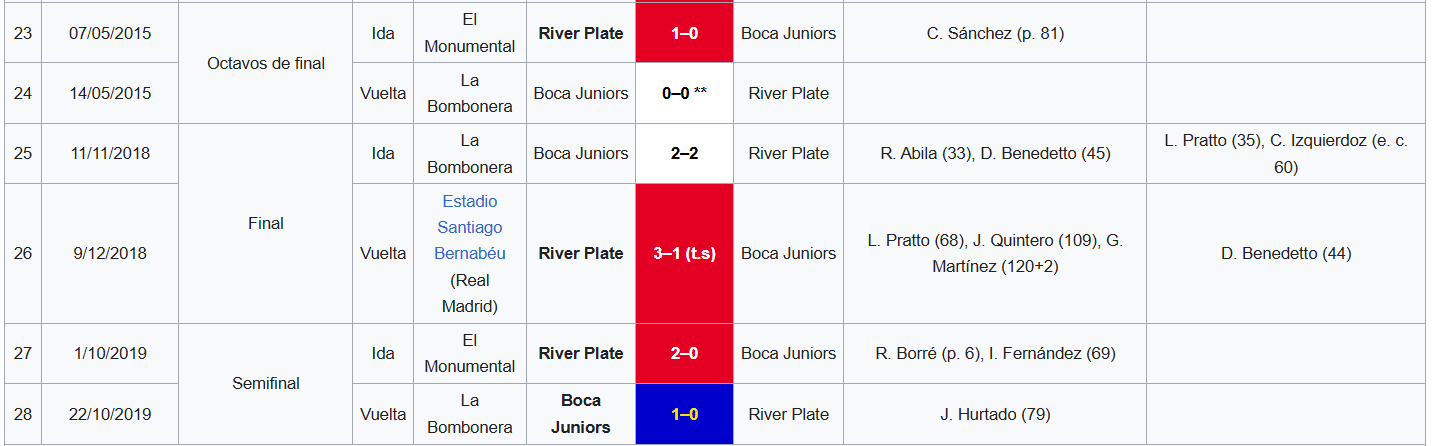This screenshot has height=446, width=1437.
Task: Click the red 2–0 score cell
Action: (x=684, y=354)
